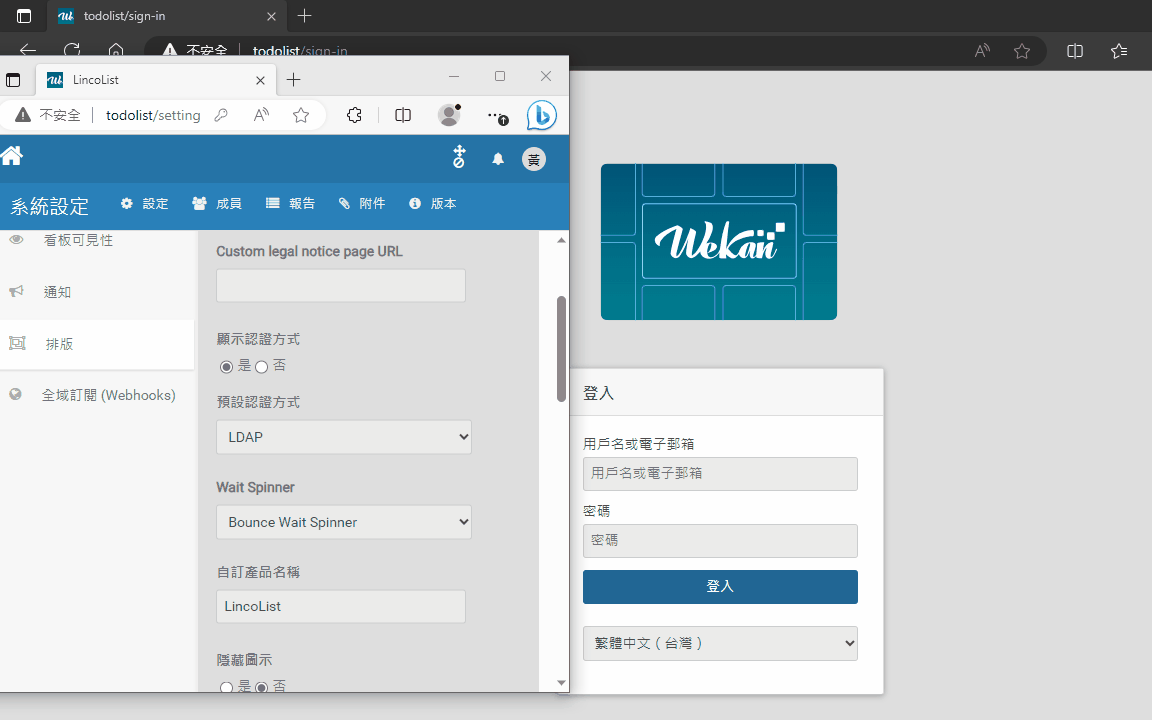1152x720 pixels.
Task: Open the Wait Spinner dropdown
Action: pos(343,521)
